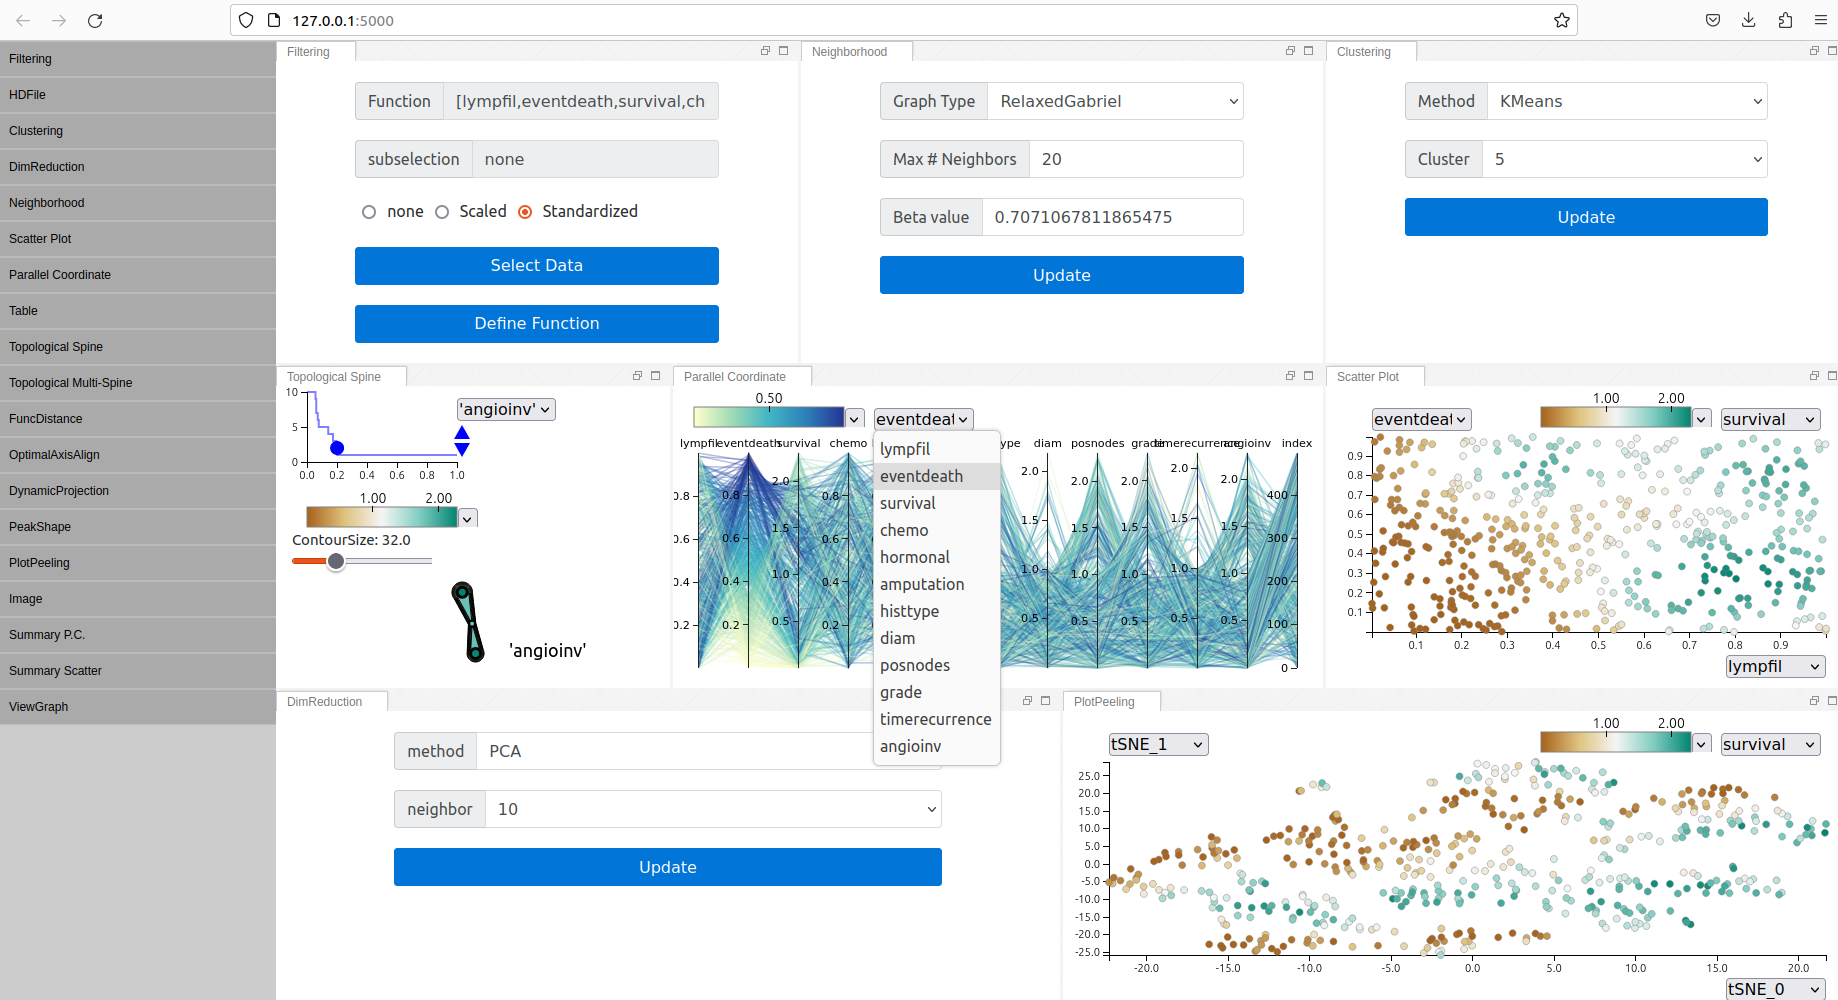This screenshot has height=1000, width=1838.
Task: Pop out the Filtering panel icon
Action: point(765,51)
